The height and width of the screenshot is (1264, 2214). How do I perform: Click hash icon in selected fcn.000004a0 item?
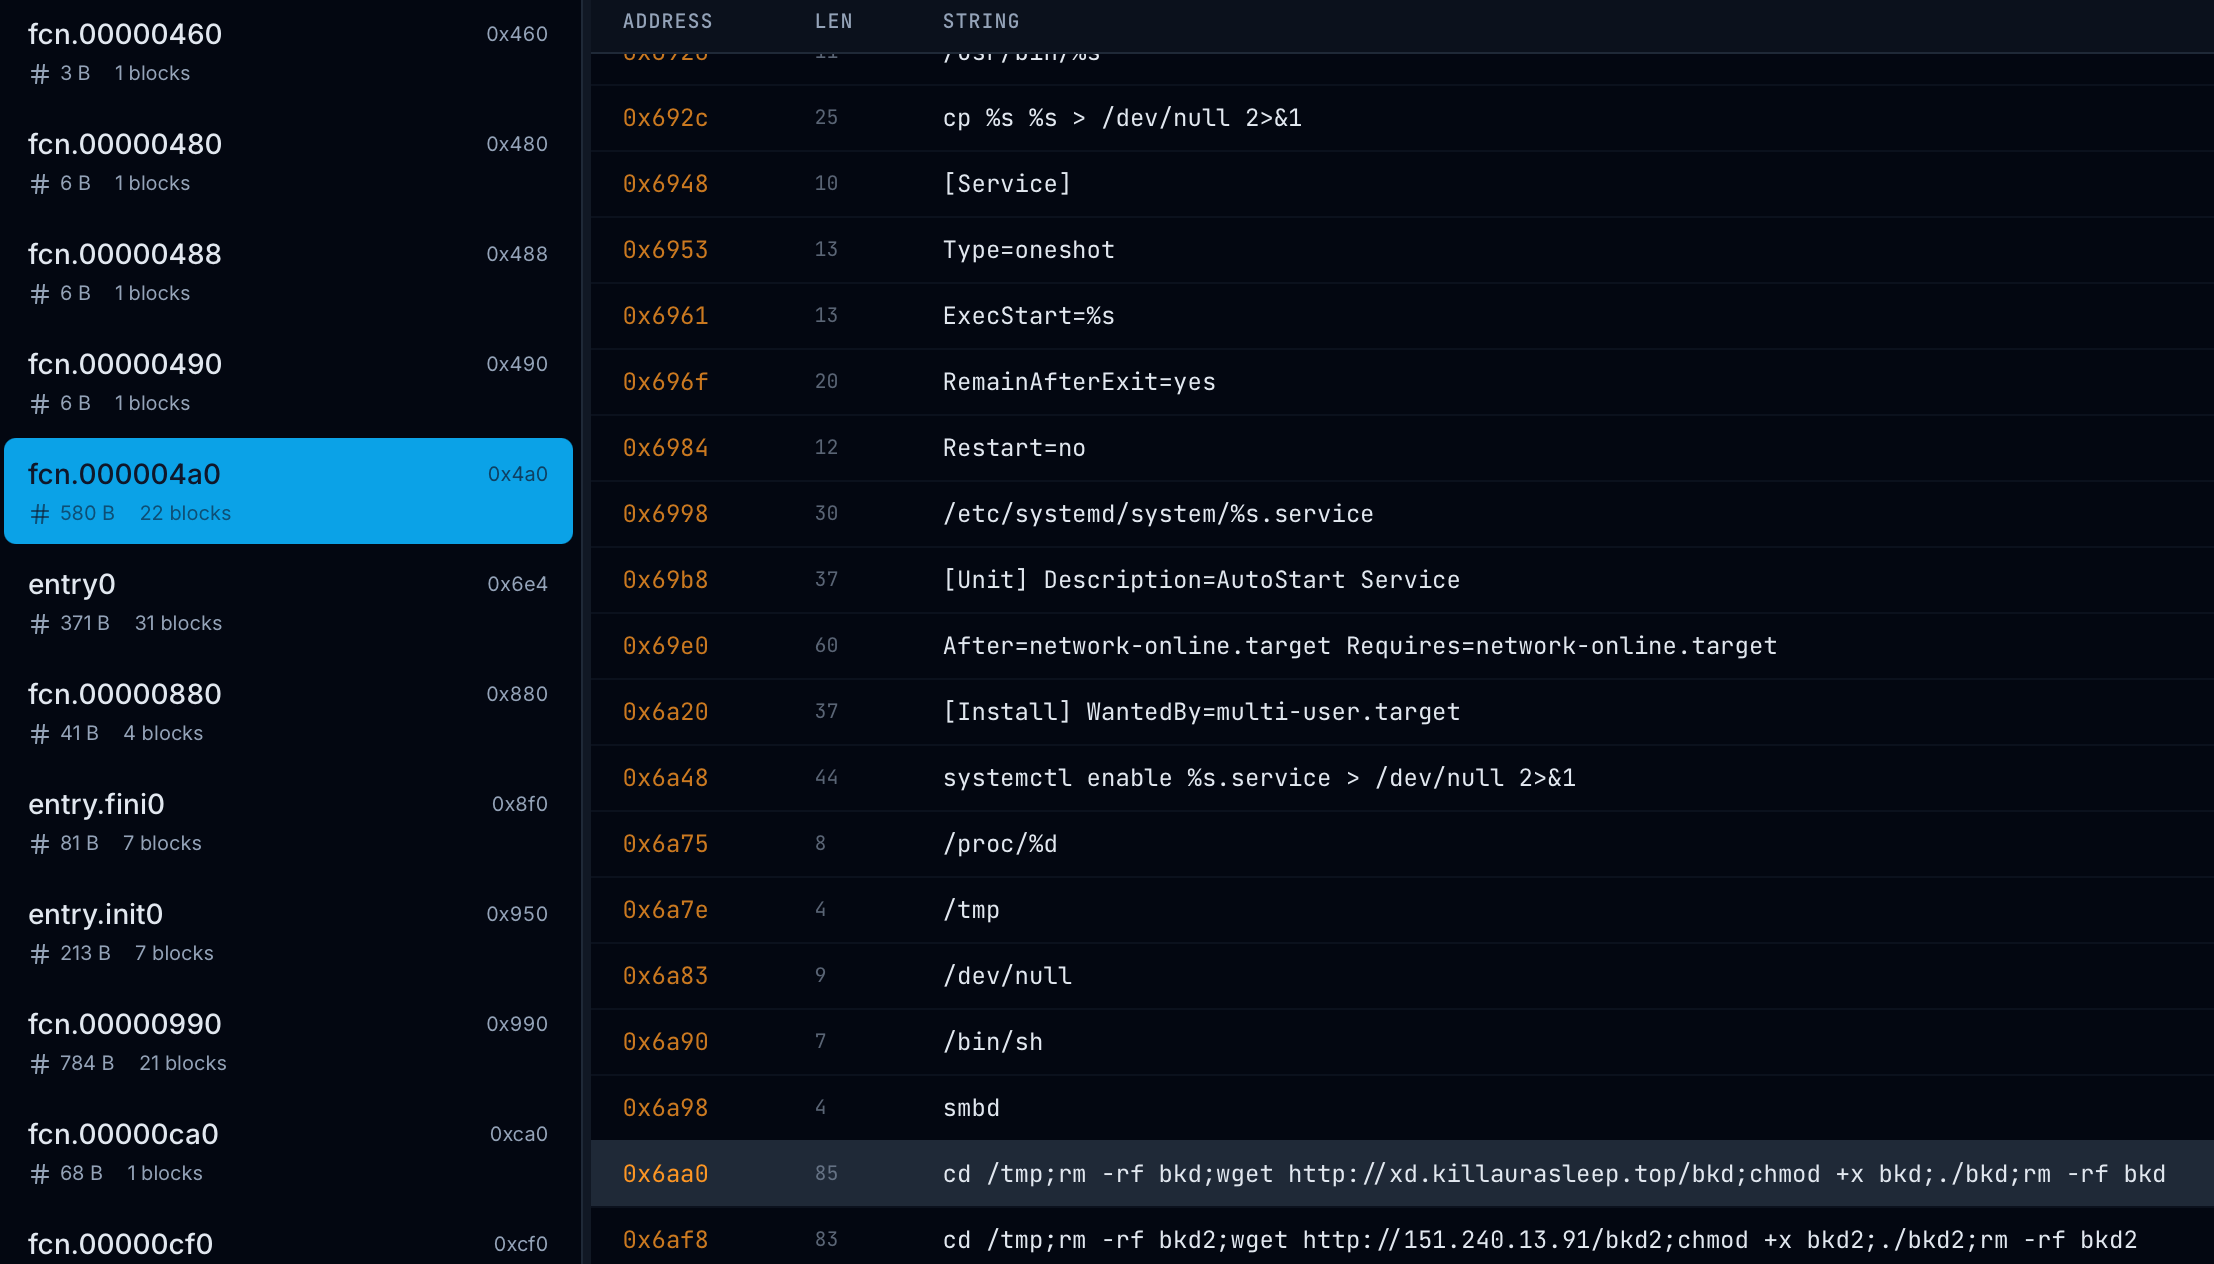click(40, 514)
